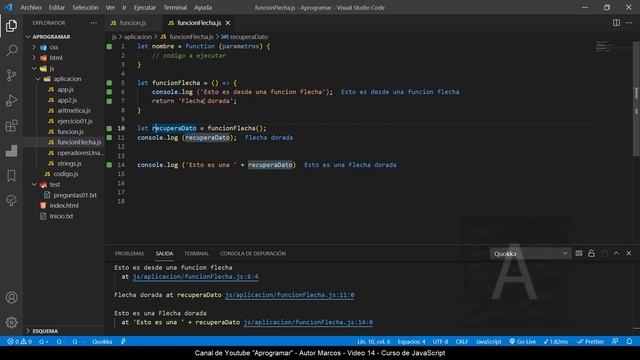Click the Prettier status item
The width and height of the screenshot is (640, 360).
click(x=590, y=342)
